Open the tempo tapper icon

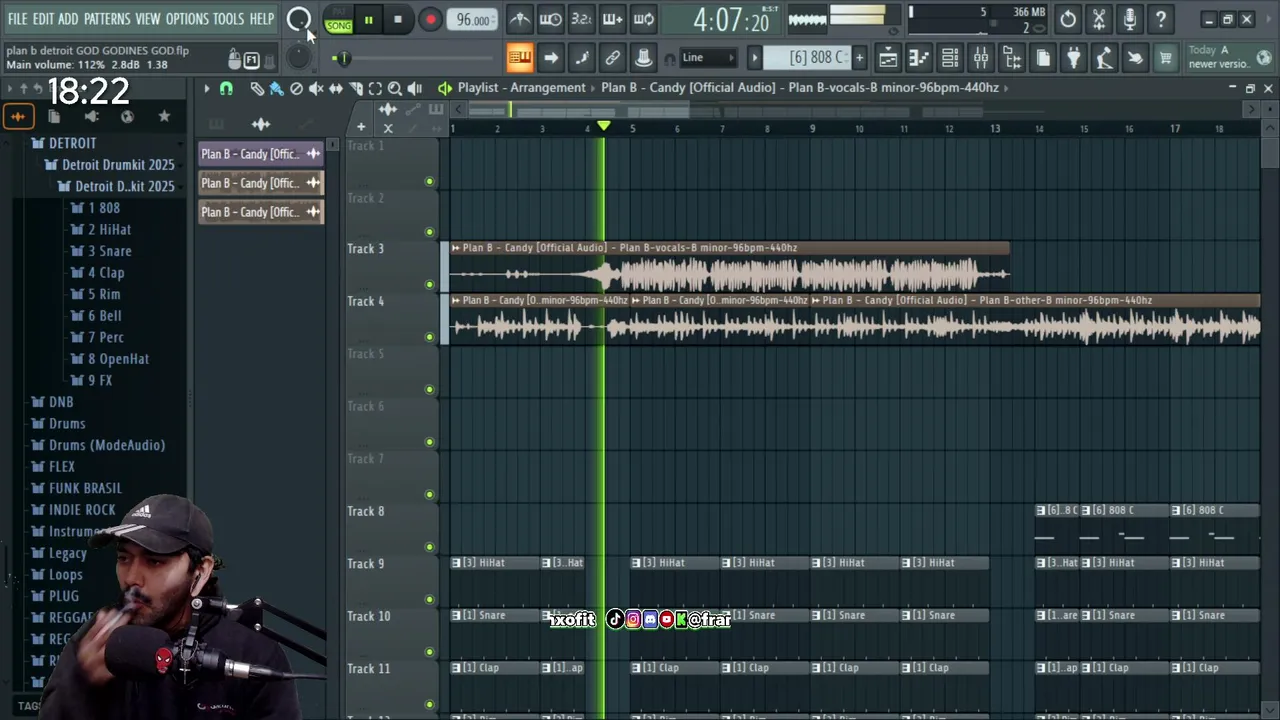click(1104, 58)
